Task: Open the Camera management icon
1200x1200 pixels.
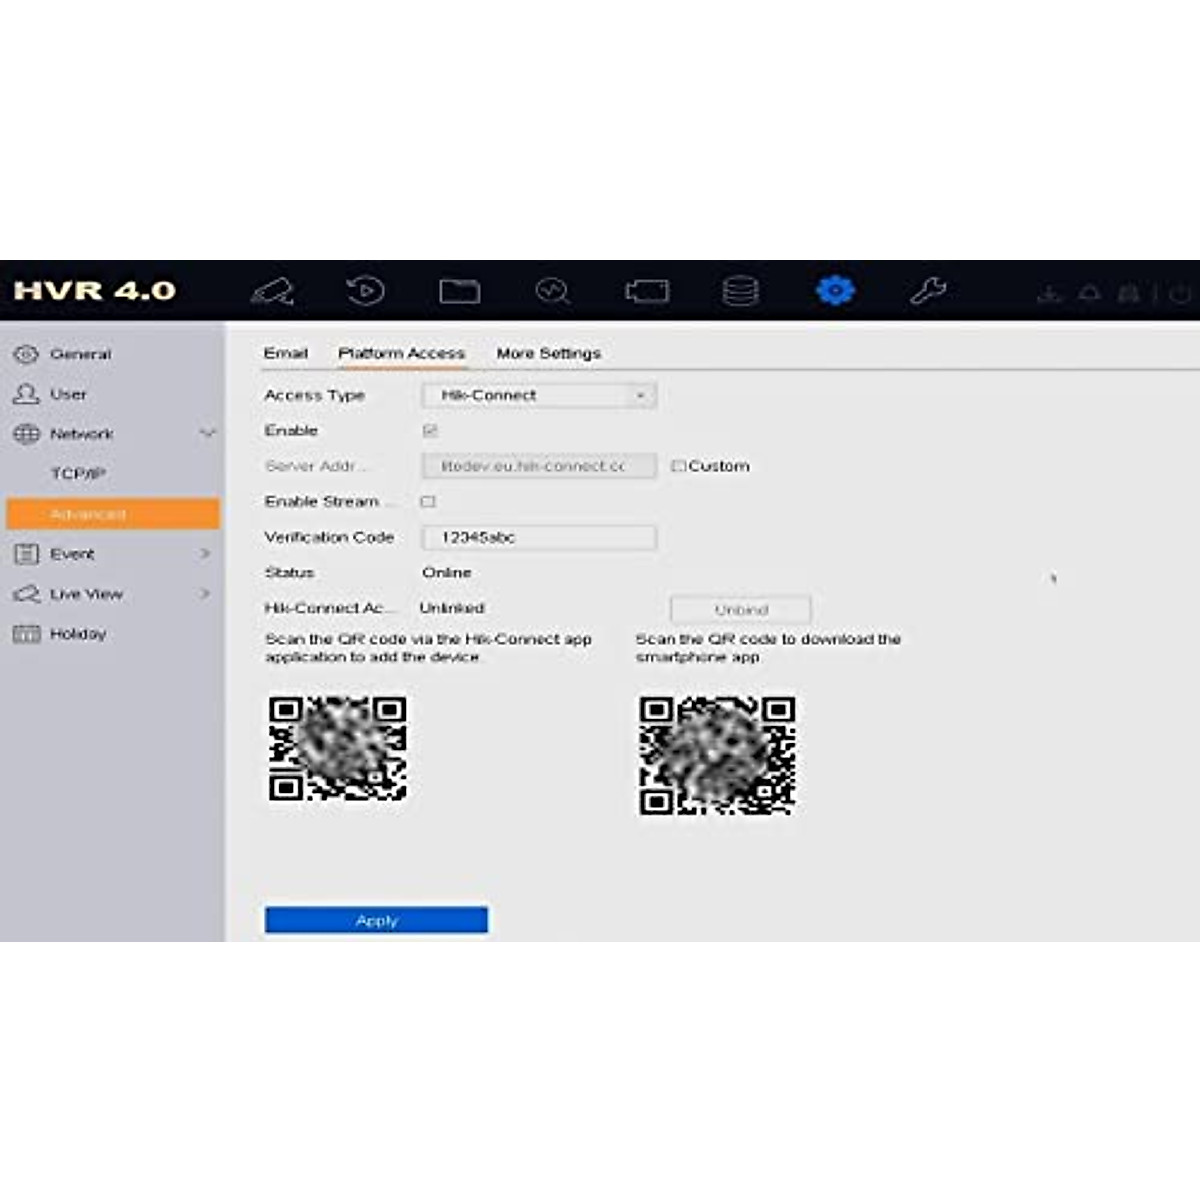Action: click(x=647, y=291)
